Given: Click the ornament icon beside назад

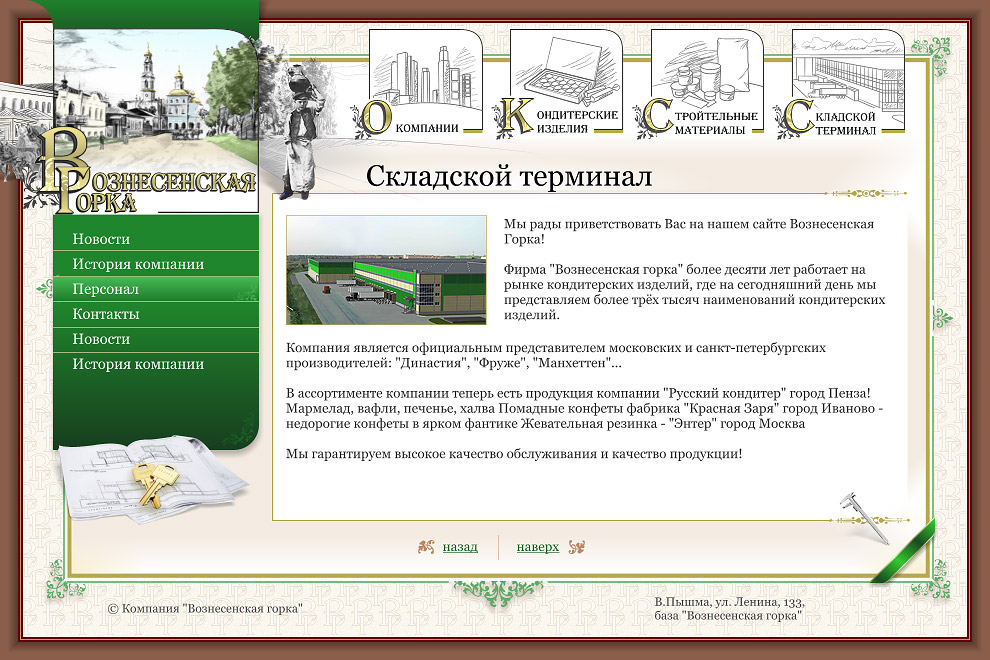Looking at the screenshot, I should pos(426,547).
